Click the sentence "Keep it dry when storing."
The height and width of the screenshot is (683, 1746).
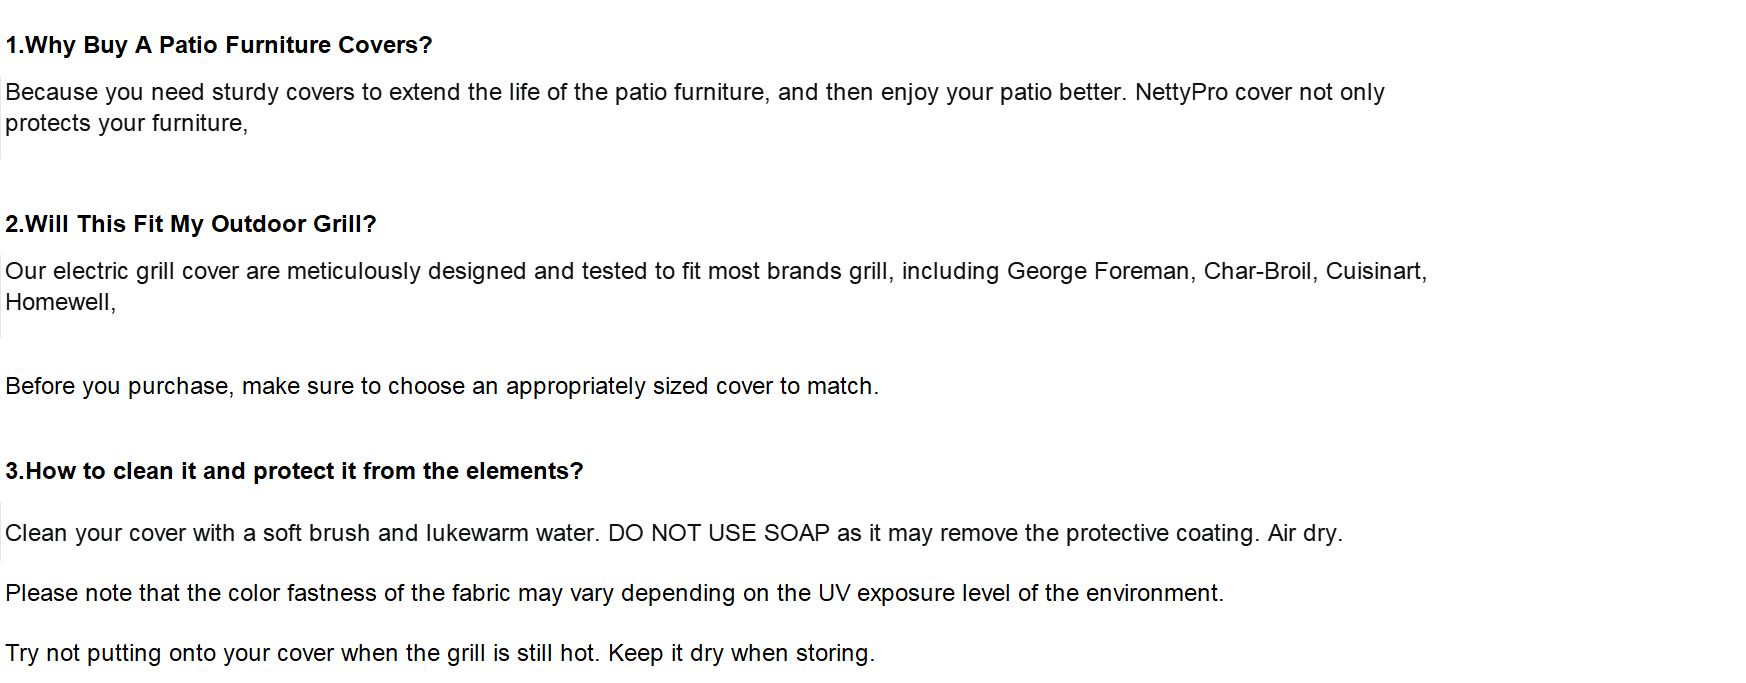point(741,653)
